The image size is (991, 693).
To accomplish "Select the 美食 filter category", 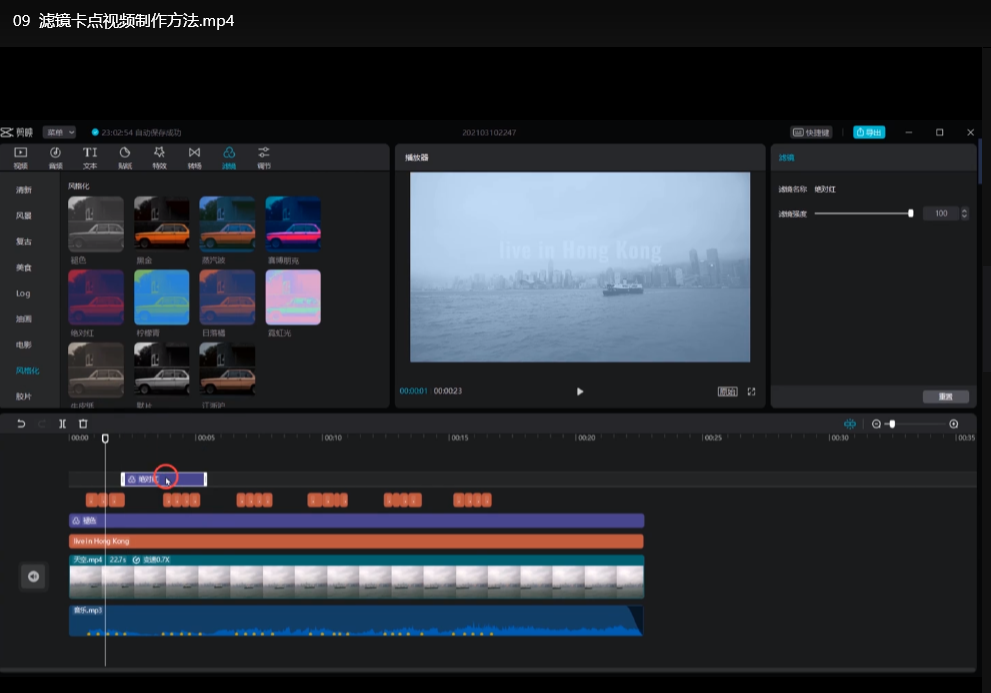I will pos(23,267).
